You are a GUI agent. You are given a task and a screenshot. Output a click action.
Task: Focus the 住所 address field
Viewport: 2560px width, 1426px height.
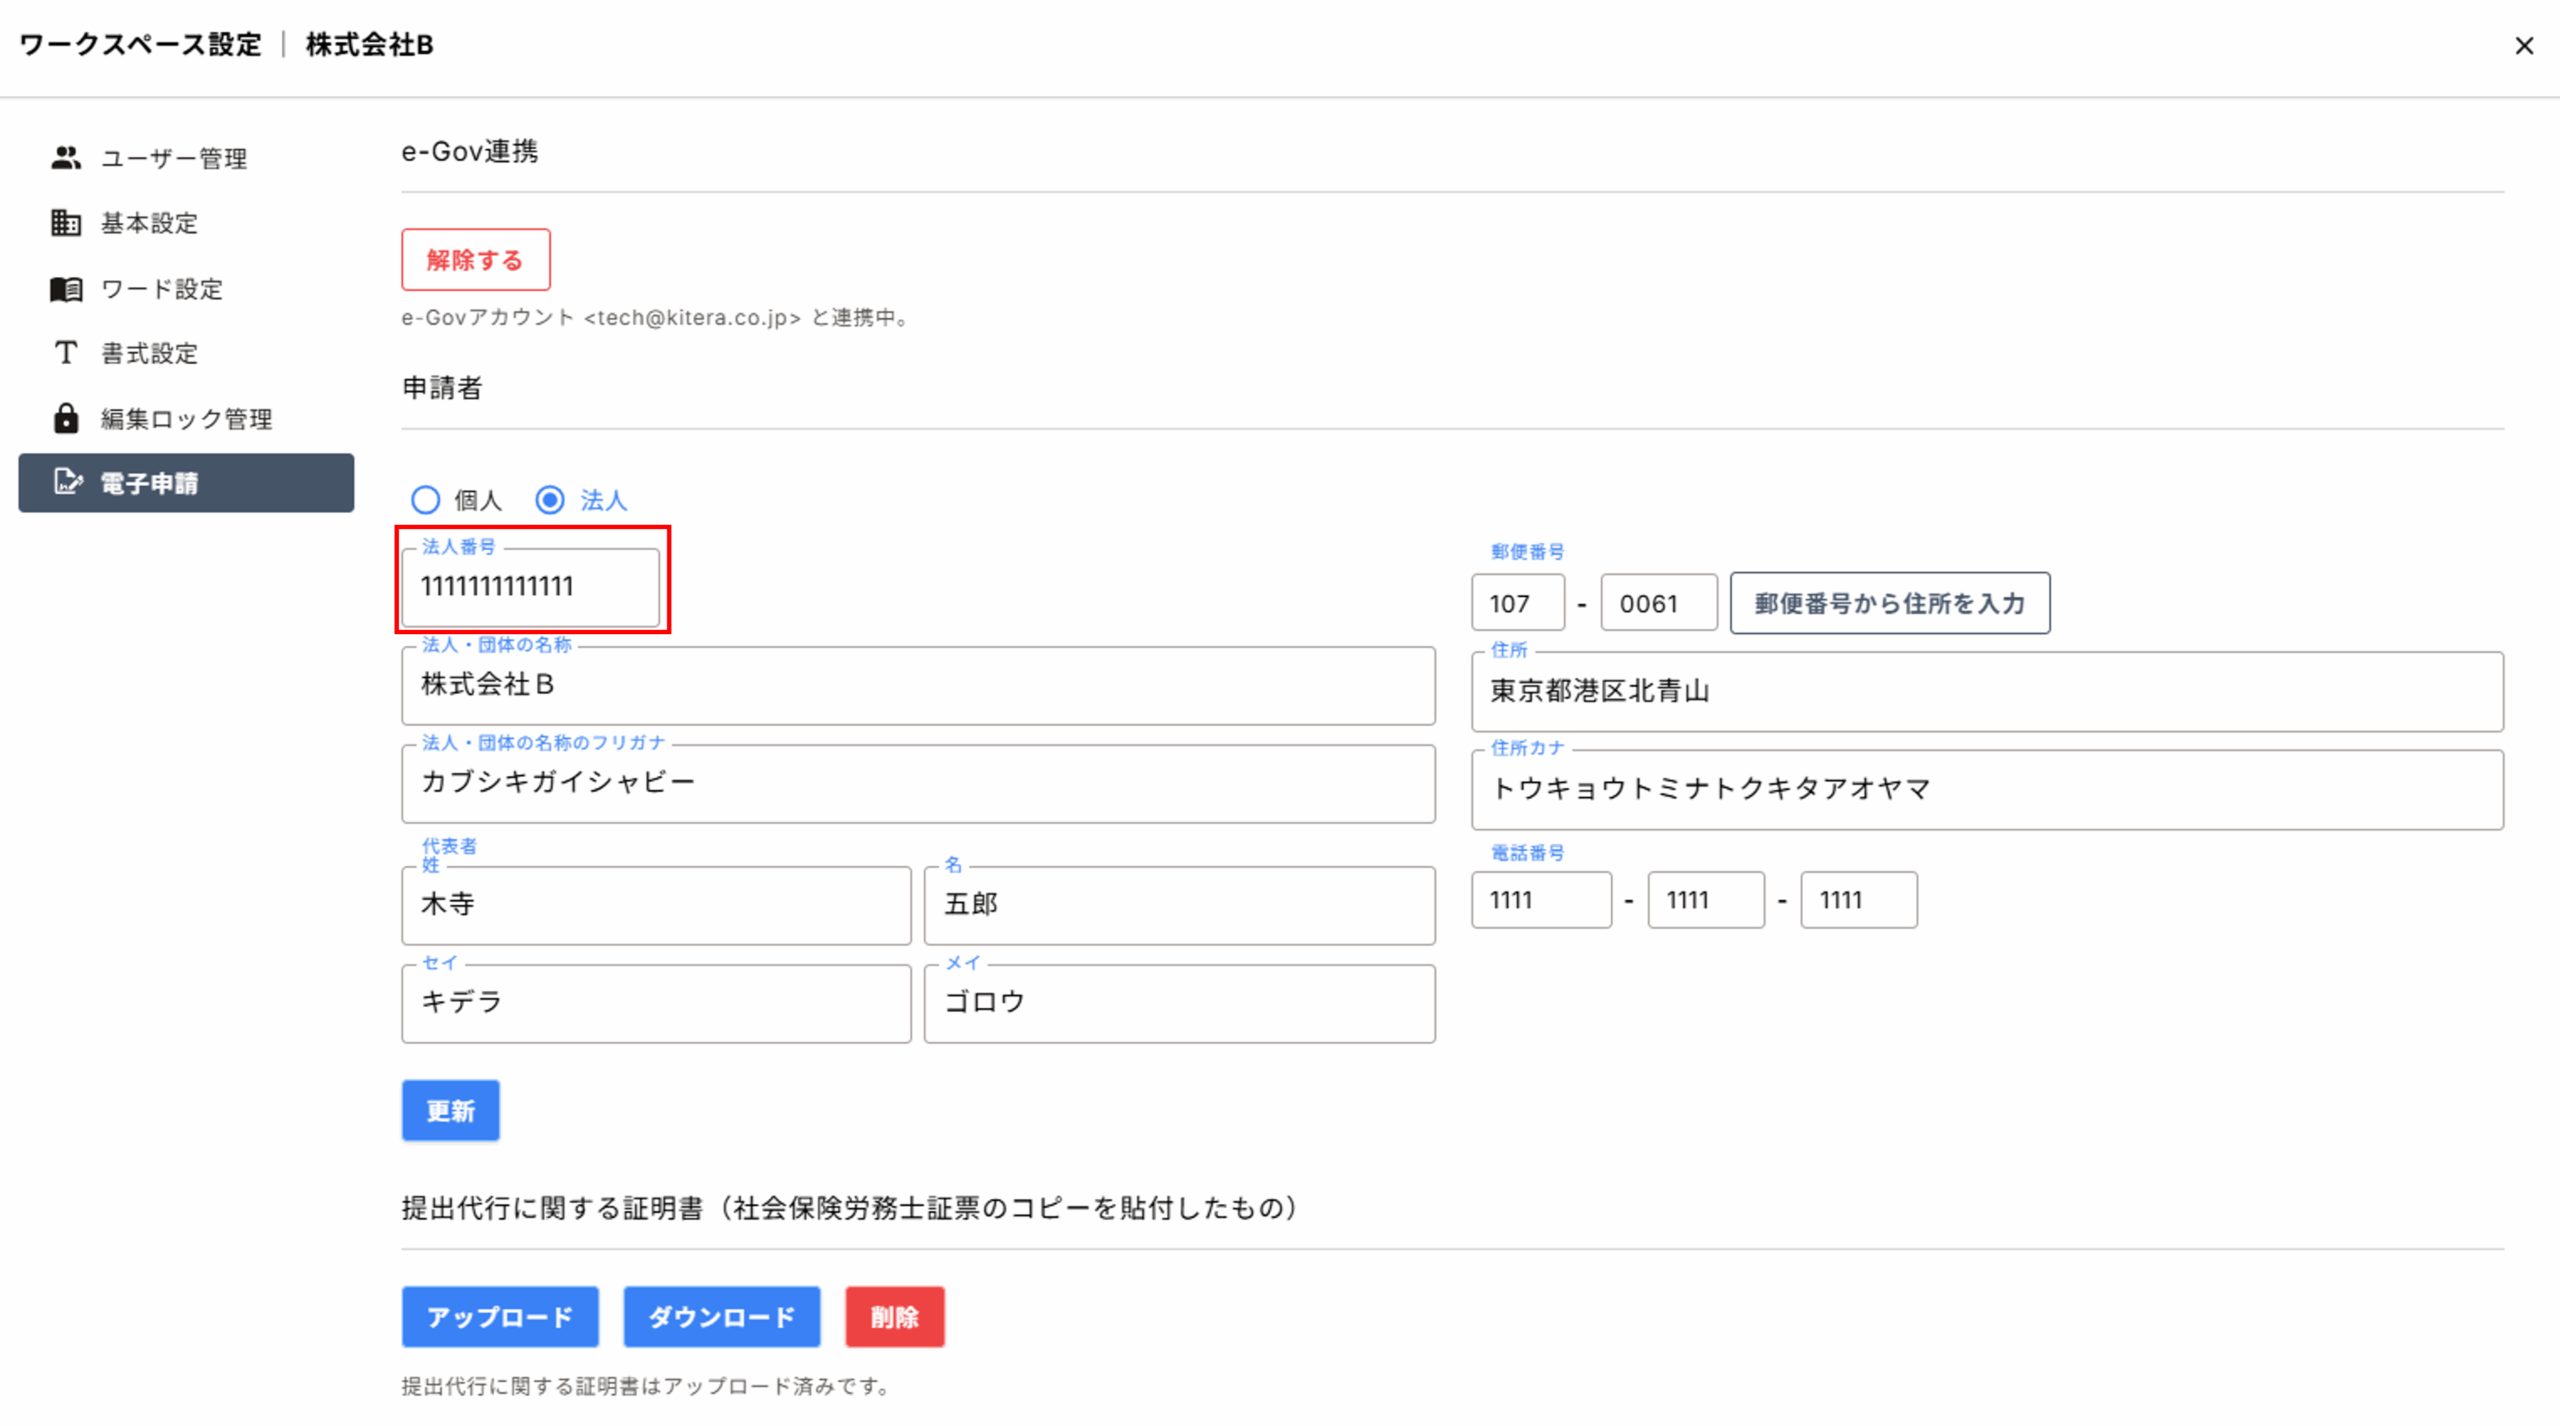tap(1986, 691)
